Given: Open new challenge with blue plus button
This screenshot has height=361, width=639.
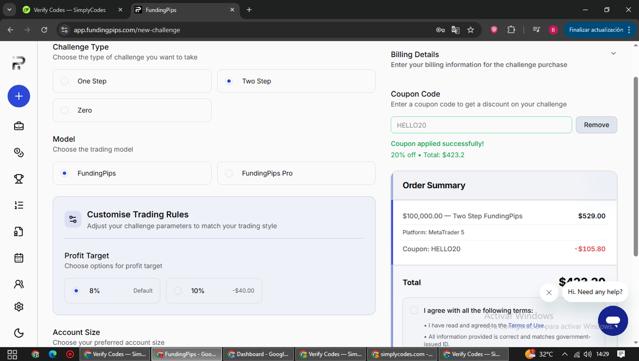Looking at the screenshot, I should pyautogui.click(x=19, y=96).
